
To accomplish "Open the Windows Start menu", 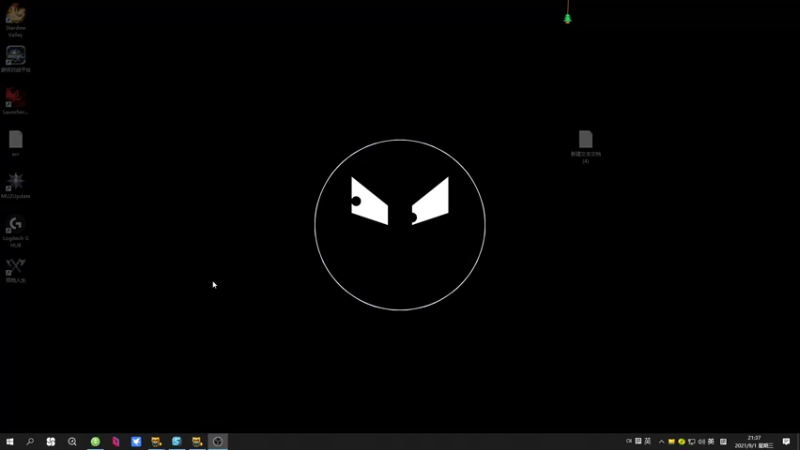I will click(10, 441).
